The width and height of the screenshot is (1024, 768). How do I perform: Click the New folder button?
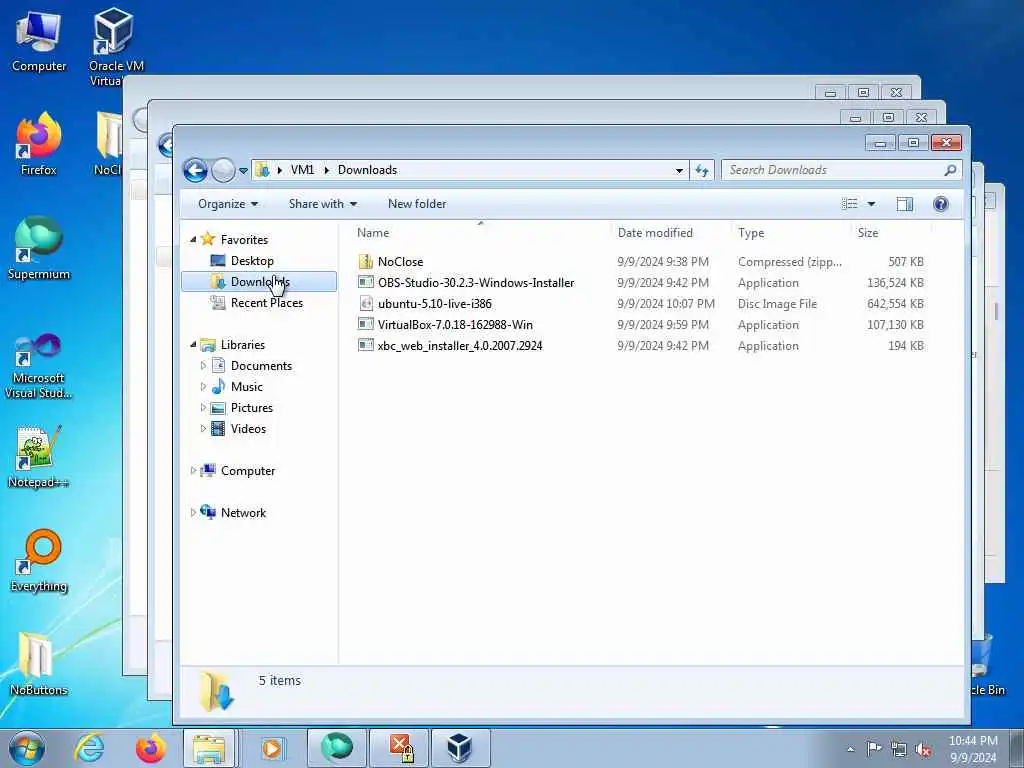417,204
